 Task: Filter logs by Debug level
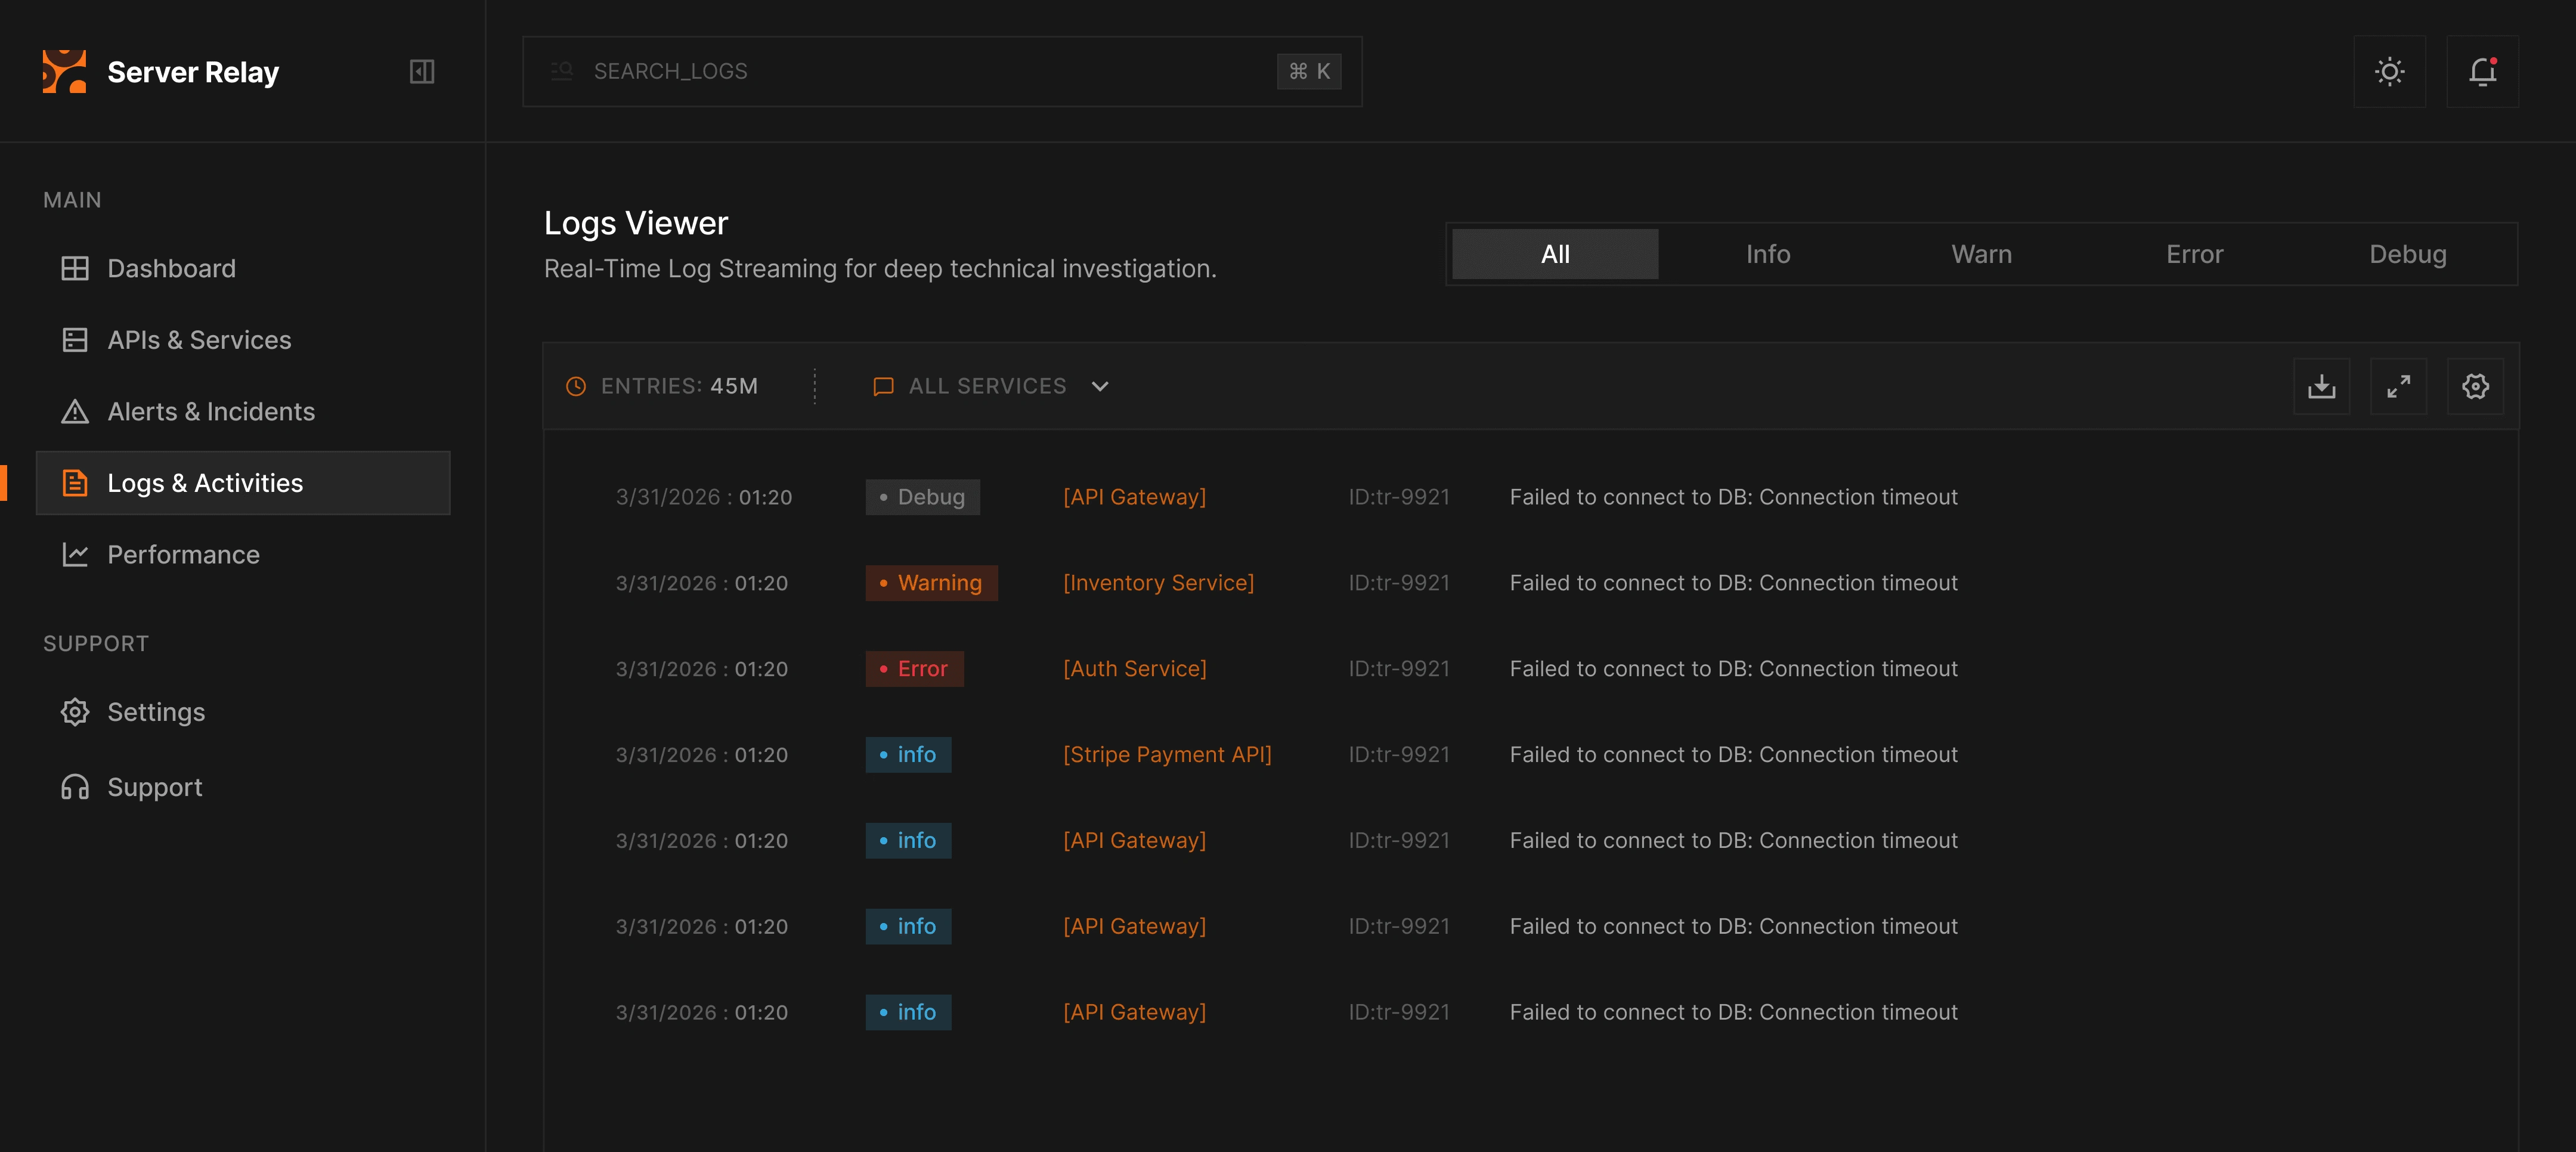[x=2407, y=254]
